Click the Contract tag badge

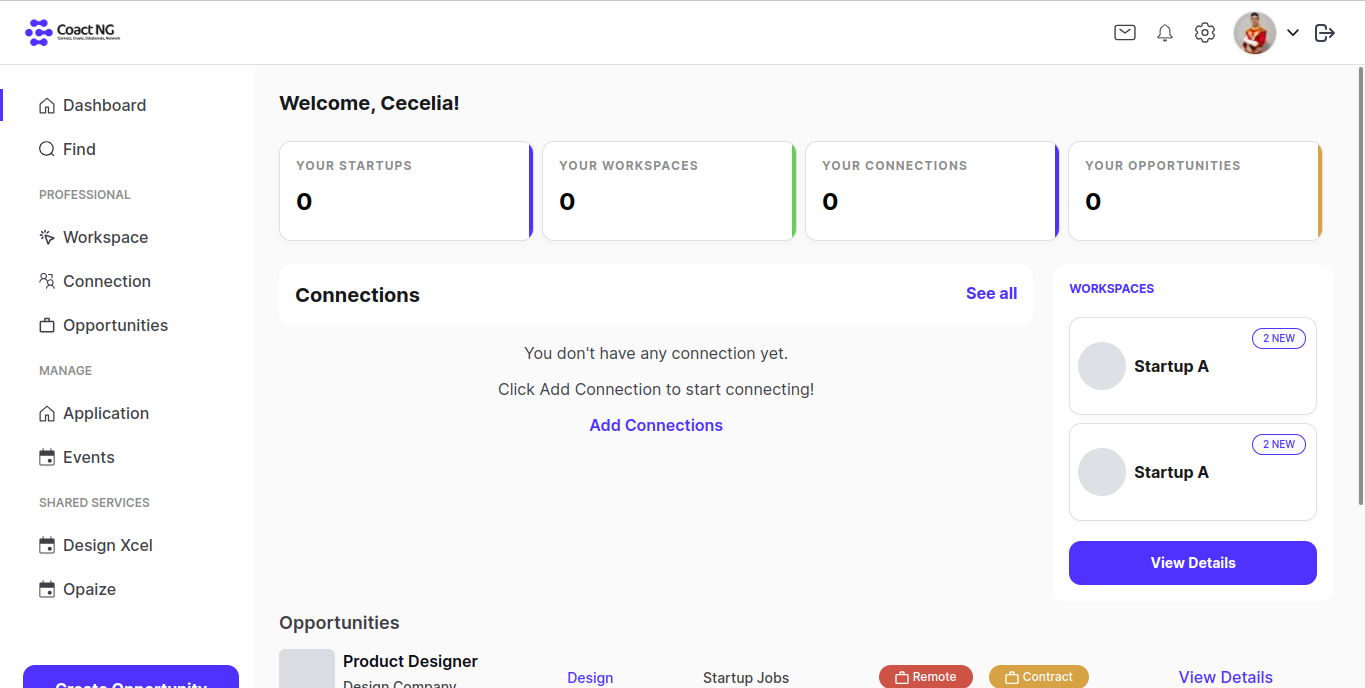coord(1039,677)
